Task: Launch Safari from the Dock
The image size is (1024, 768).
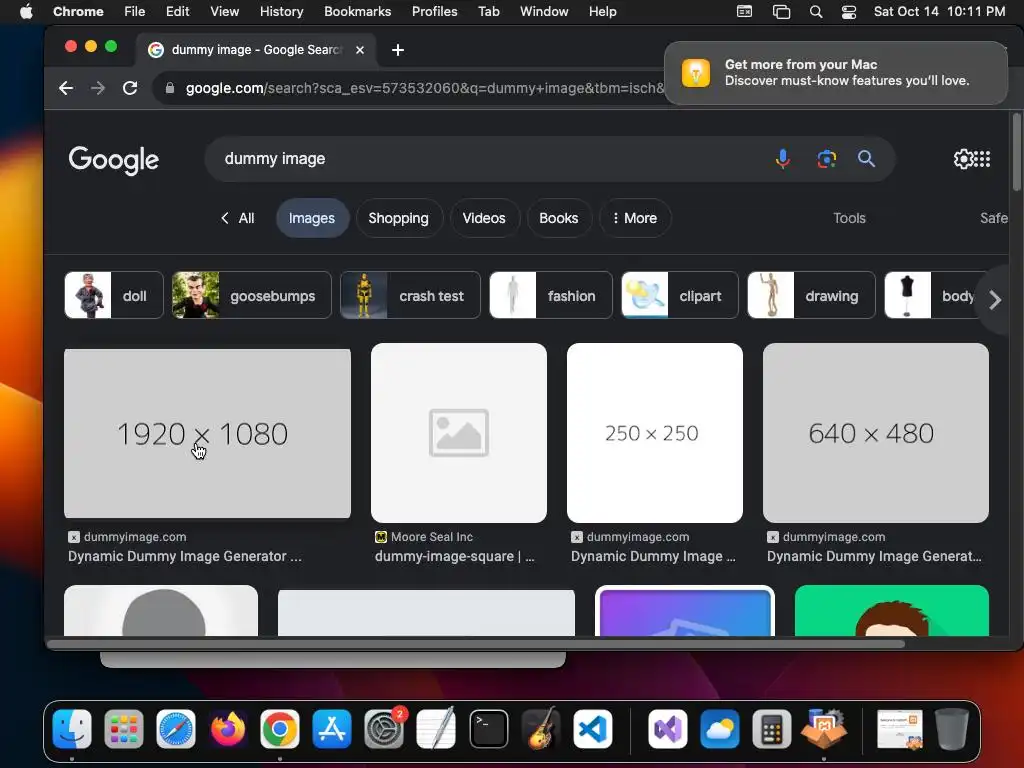Action: click(176, 729)
